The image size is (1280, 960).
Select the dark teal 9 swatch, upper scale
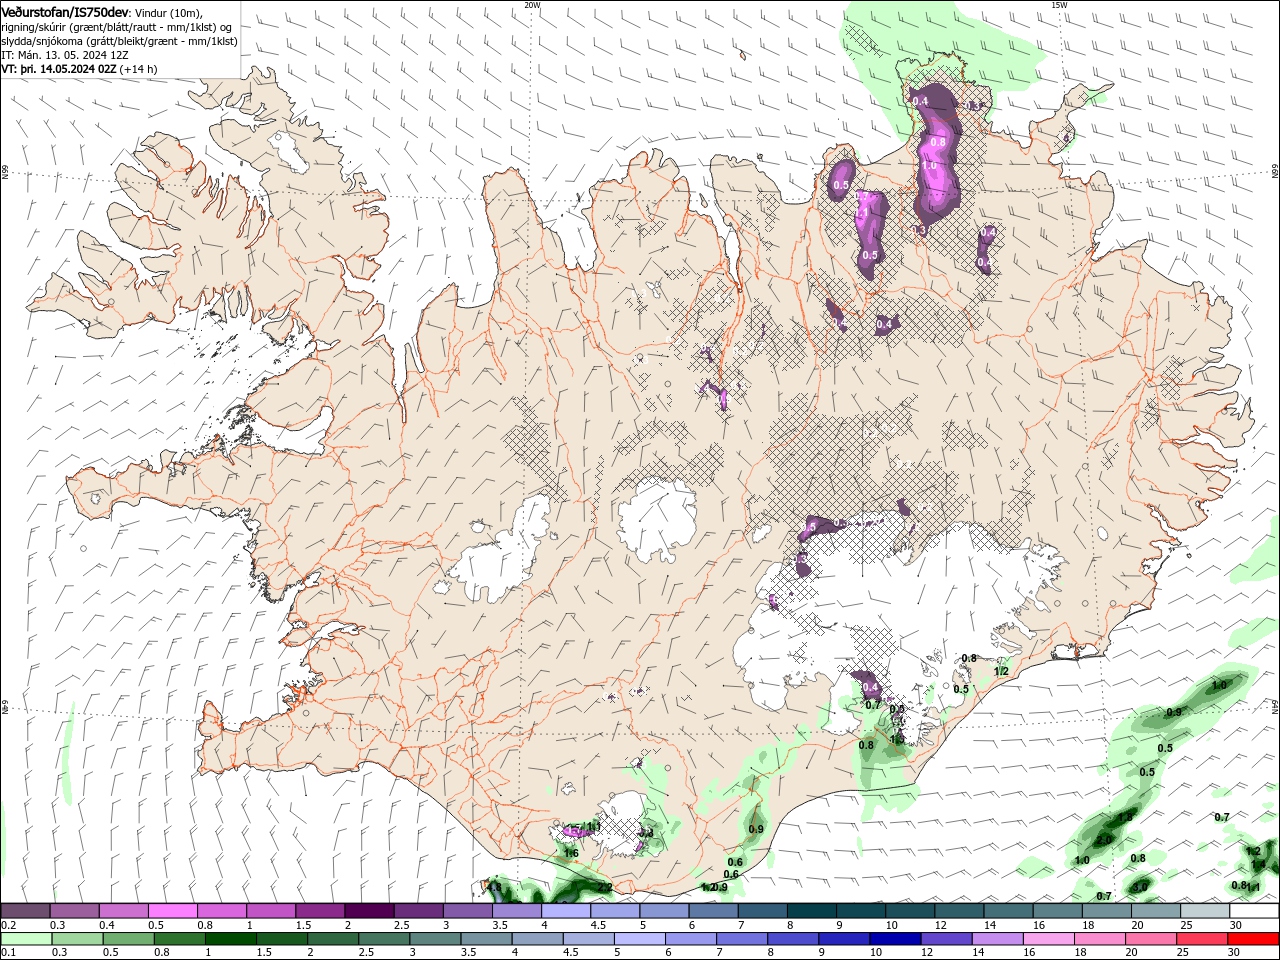(x=860, y=911)
